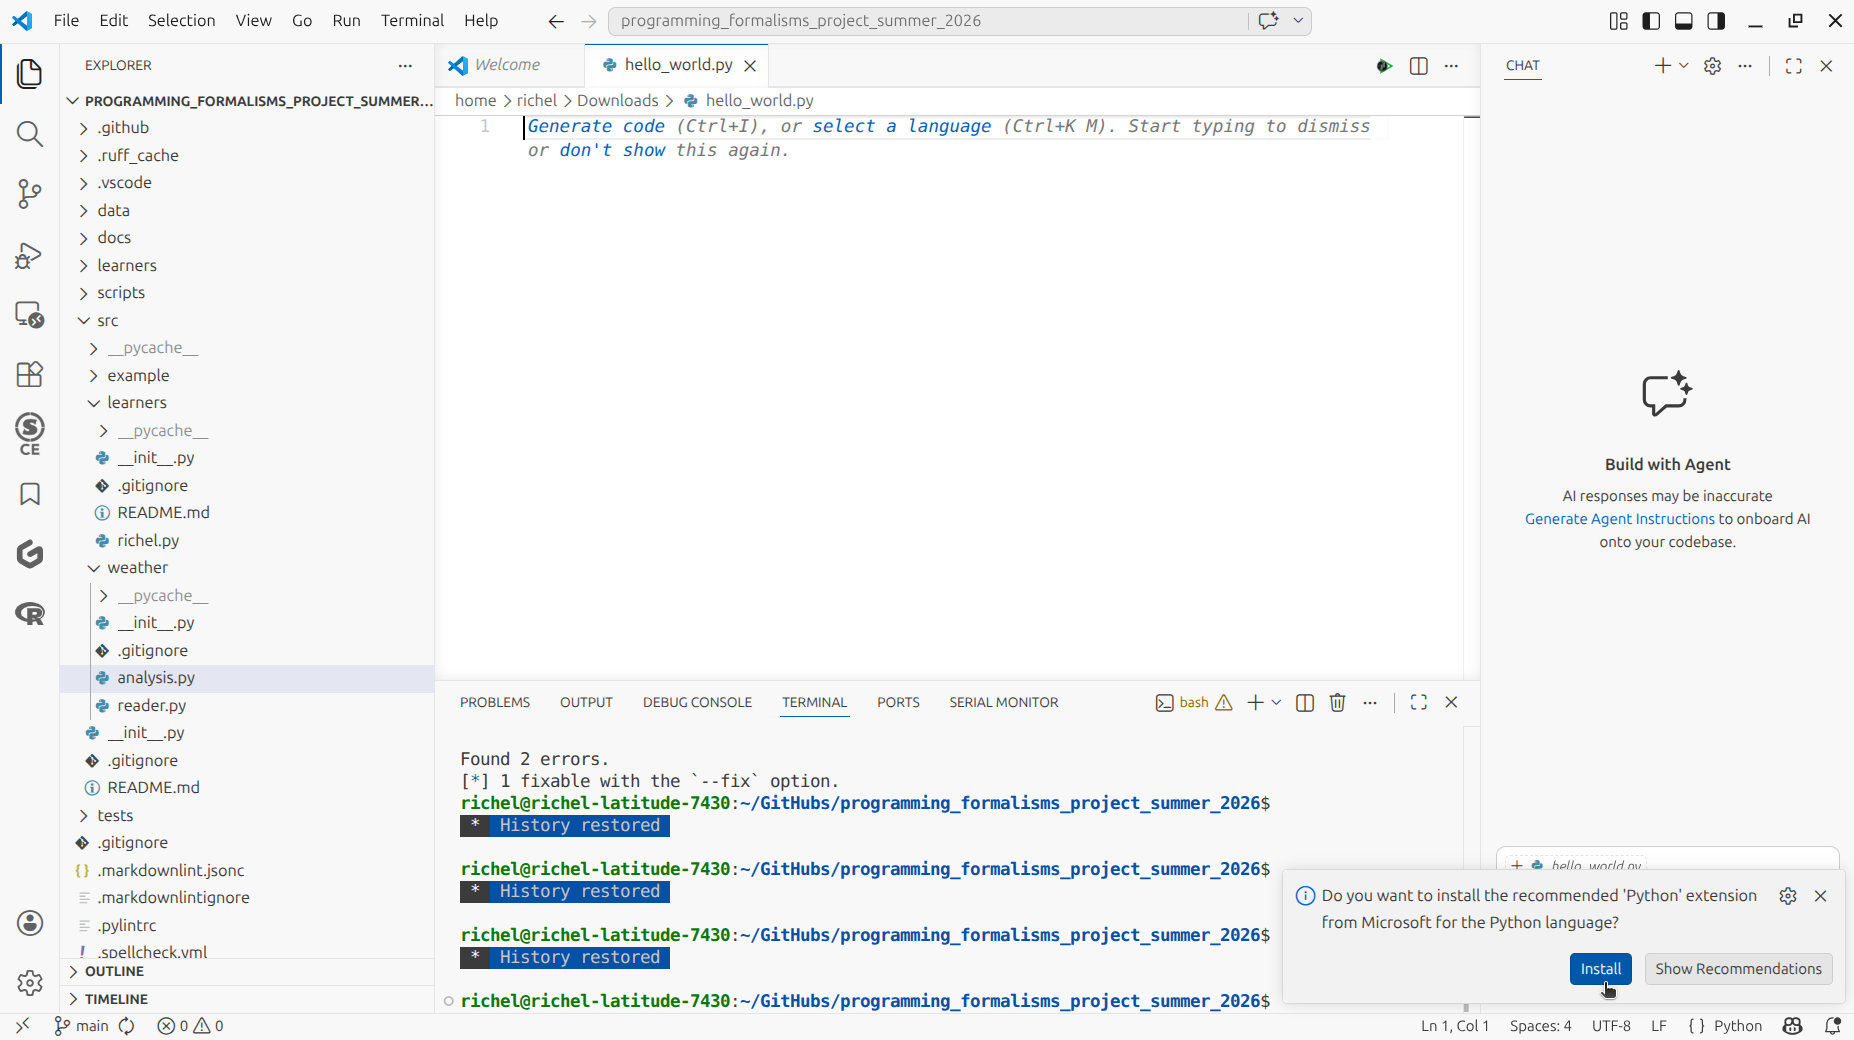The width and height of the screenshot is (1854, 1040).
Task: Toggle the primary side bar visibility
Action: pyautogui.click(x=1651, y=21)
